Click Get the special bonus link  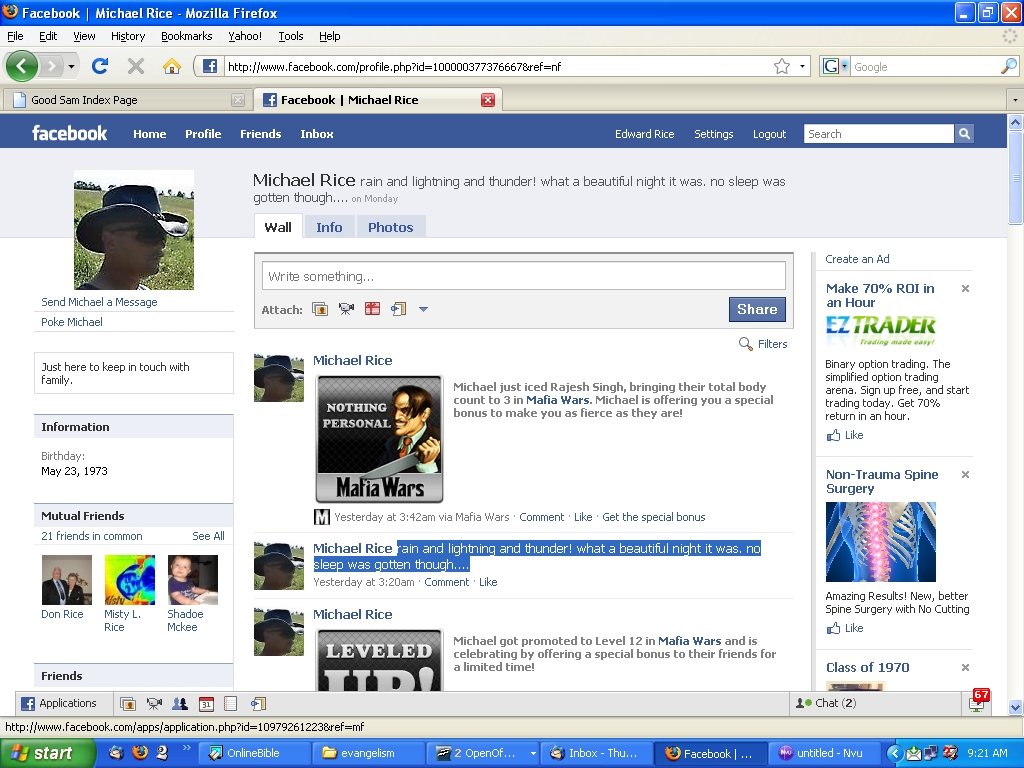(x=654, y=517)
